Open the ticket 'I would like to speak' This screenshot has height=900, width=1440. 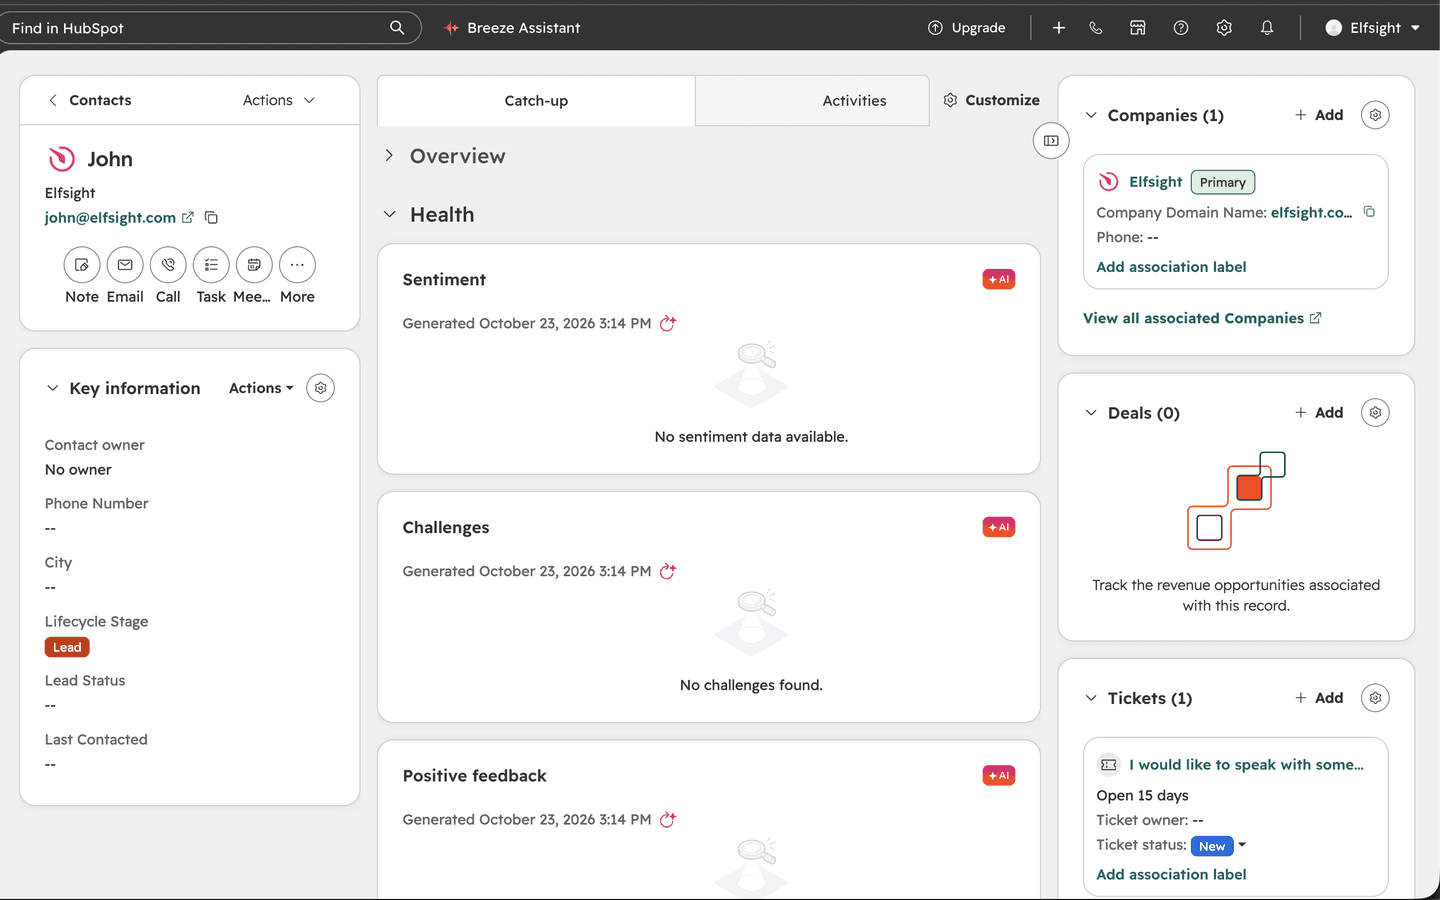click(1246, 765)
